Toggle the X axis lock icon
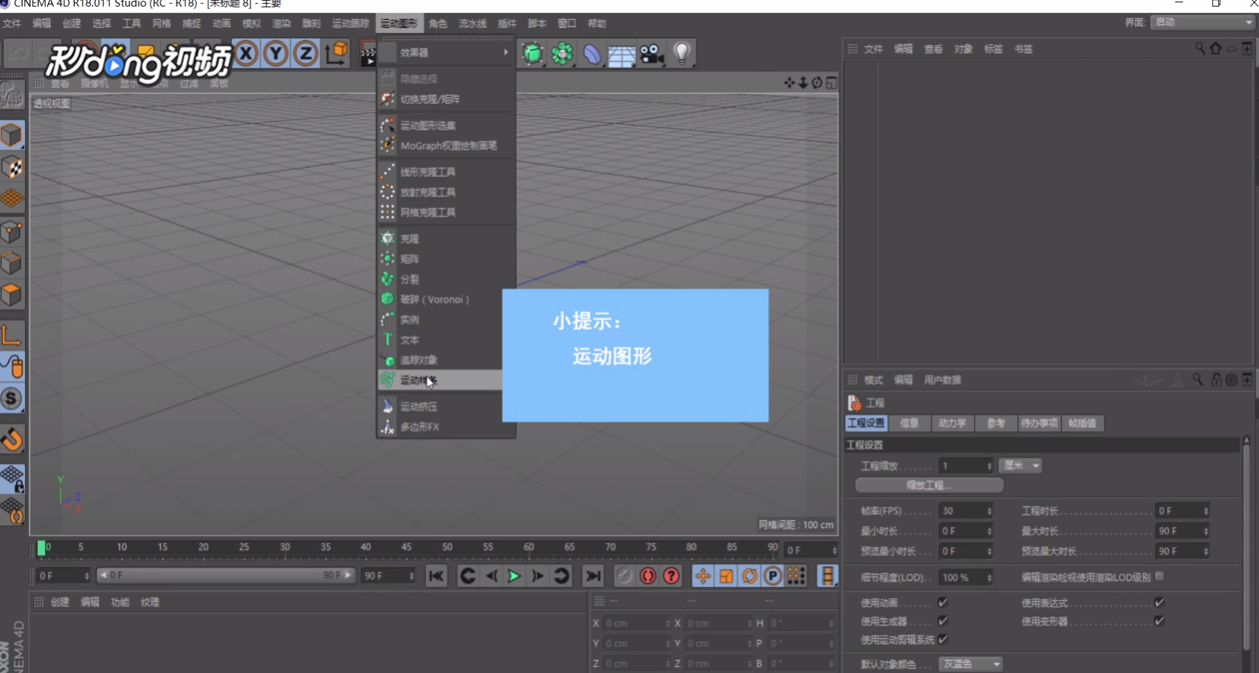Image resolution: width=1259 pixels, height=673 pixels. [246, 54]
